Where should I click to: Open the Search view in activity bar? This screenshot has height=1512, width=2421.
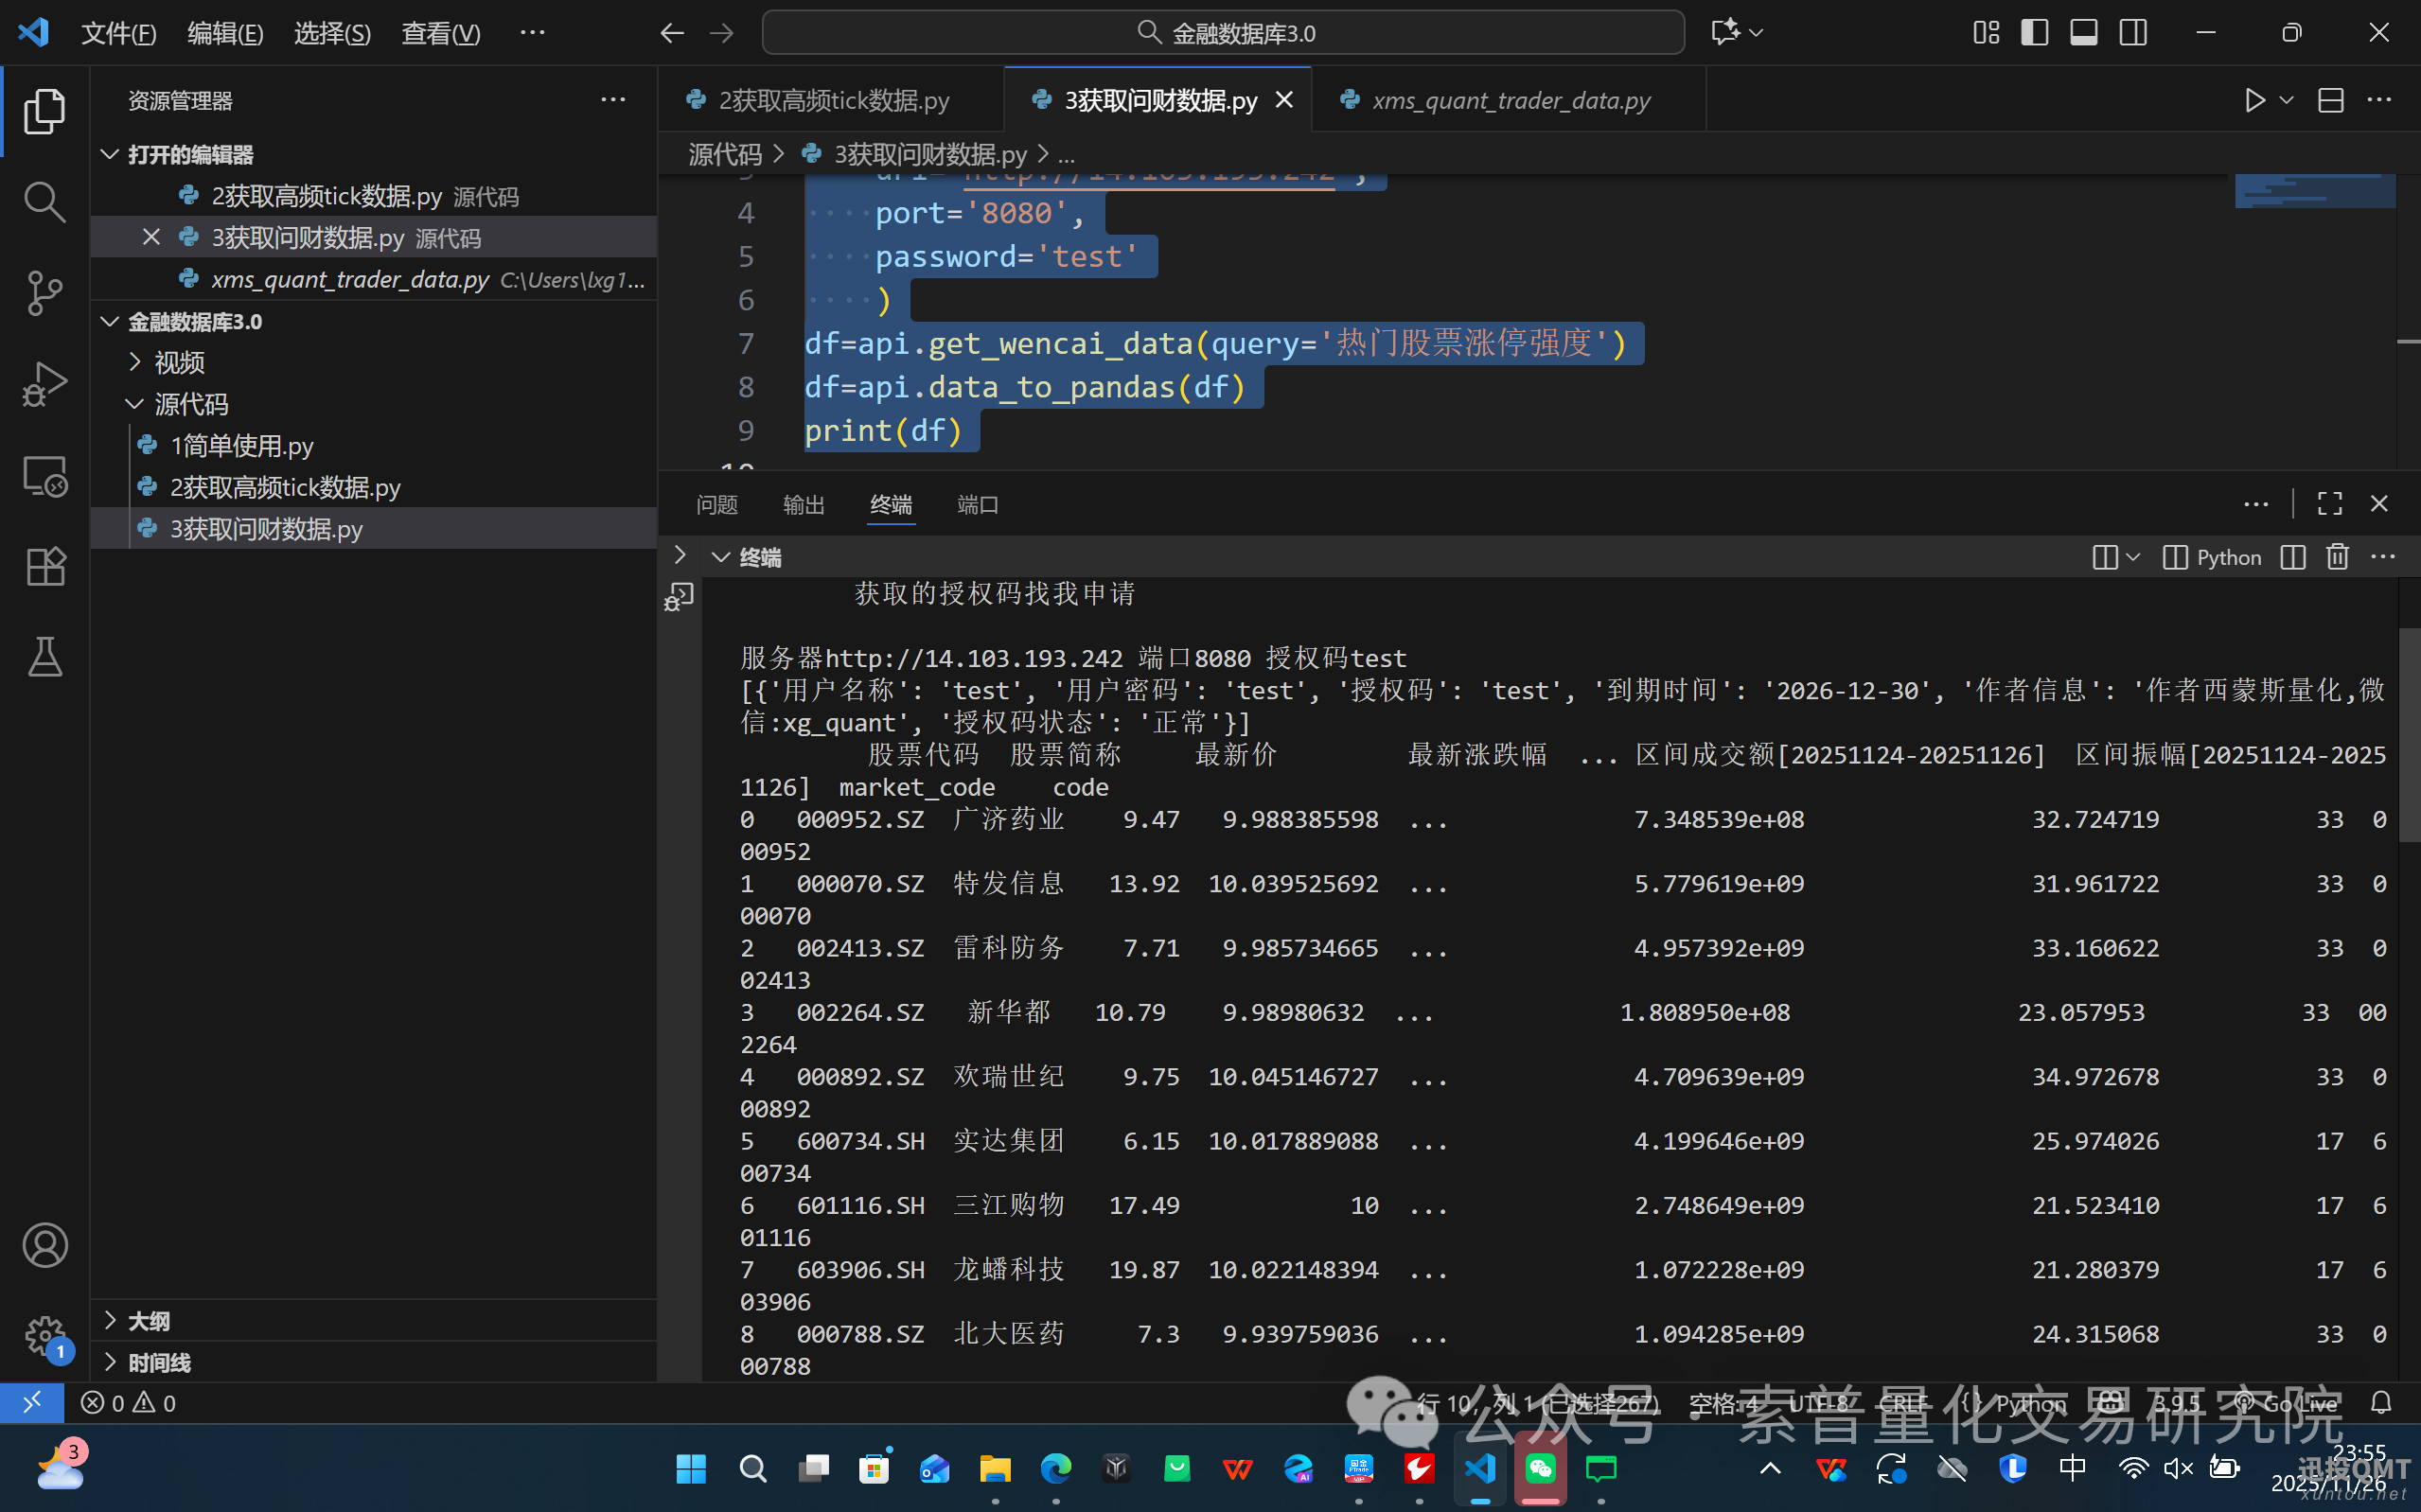pyautogui.click(x=44, y=202)
